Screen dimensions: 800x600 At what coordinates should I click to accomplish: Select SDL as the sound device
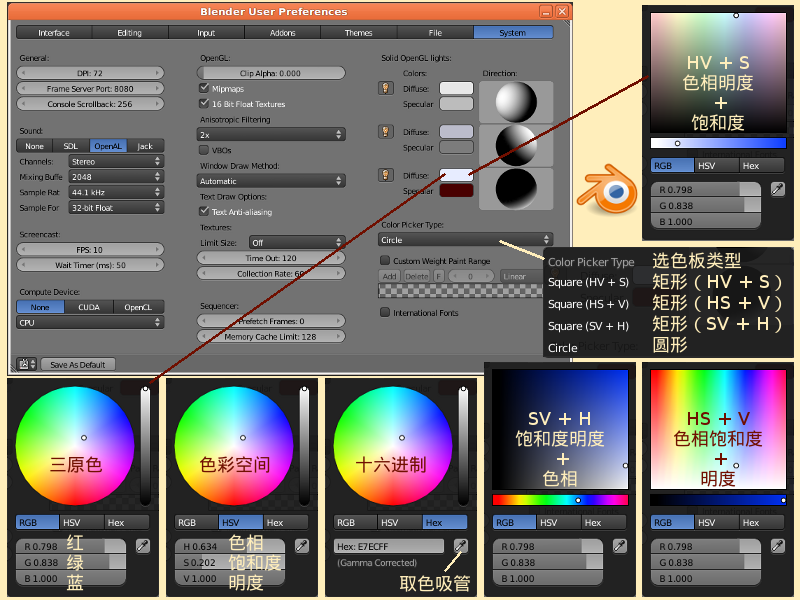click(x=71, y=146)
